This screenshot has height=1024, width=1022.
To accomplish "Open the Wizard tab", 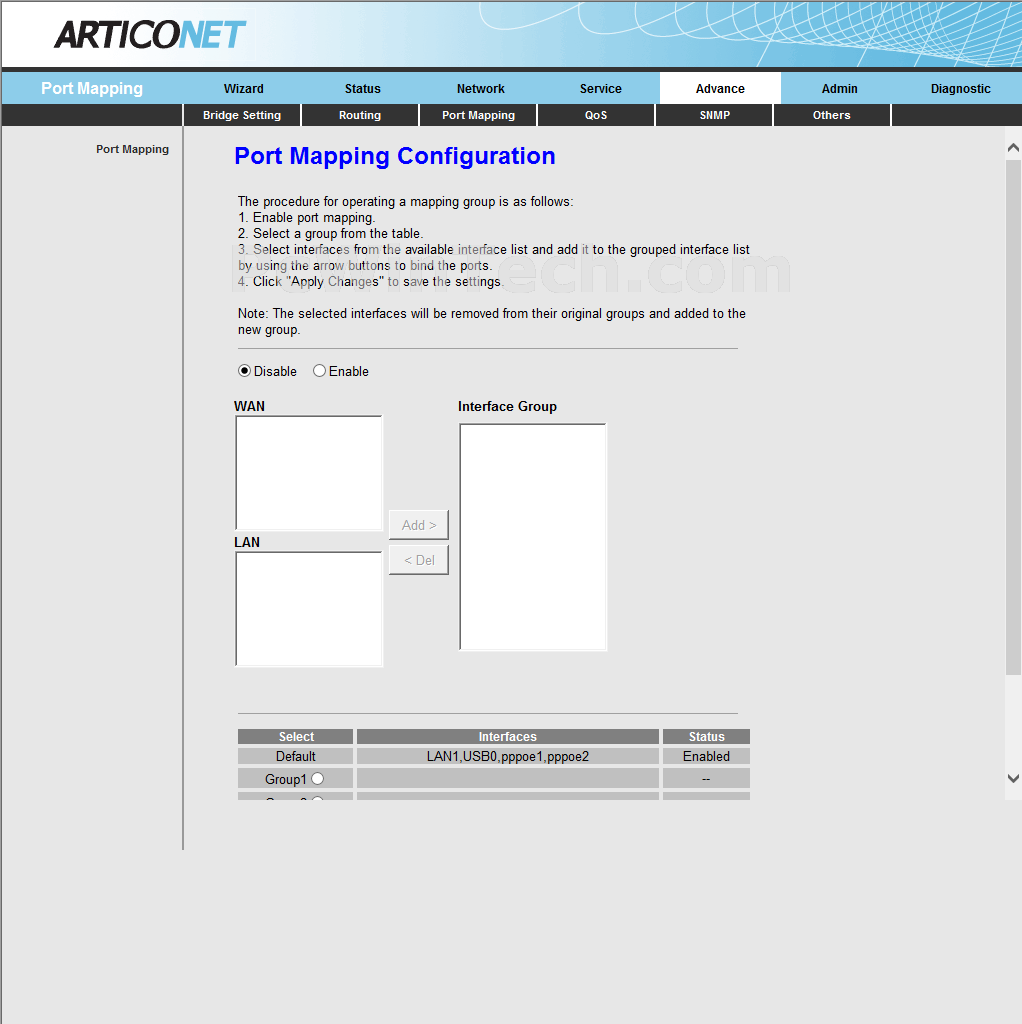I will [x=244, y=88].
